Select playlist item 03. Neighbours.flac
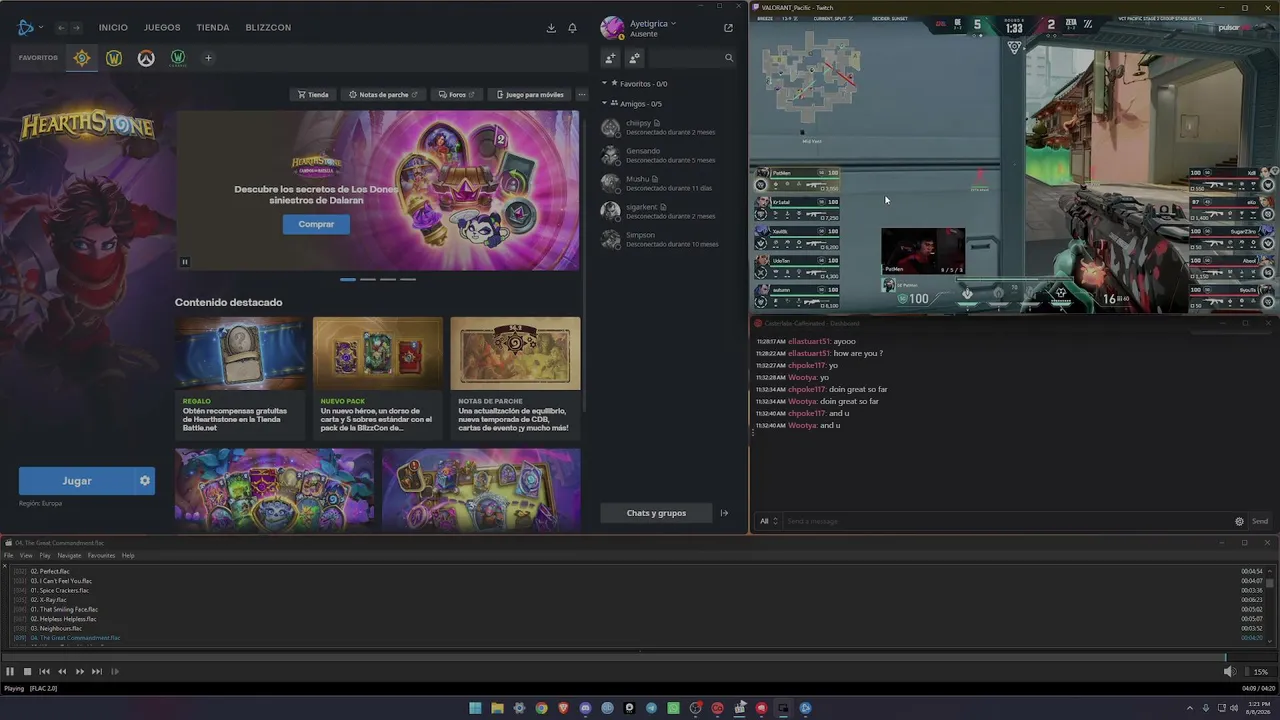 tap(640, 629)
